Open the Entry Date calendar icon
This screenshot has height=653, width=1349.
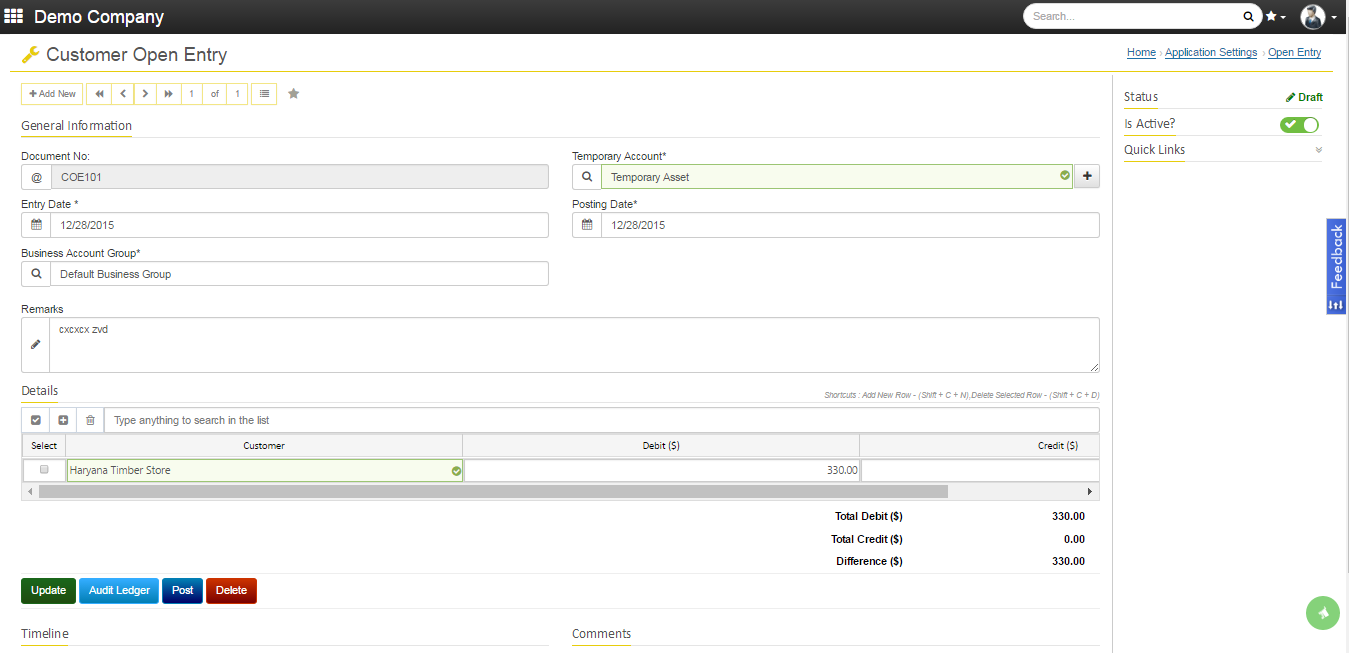pyautogui.click(x=36, y=225)
